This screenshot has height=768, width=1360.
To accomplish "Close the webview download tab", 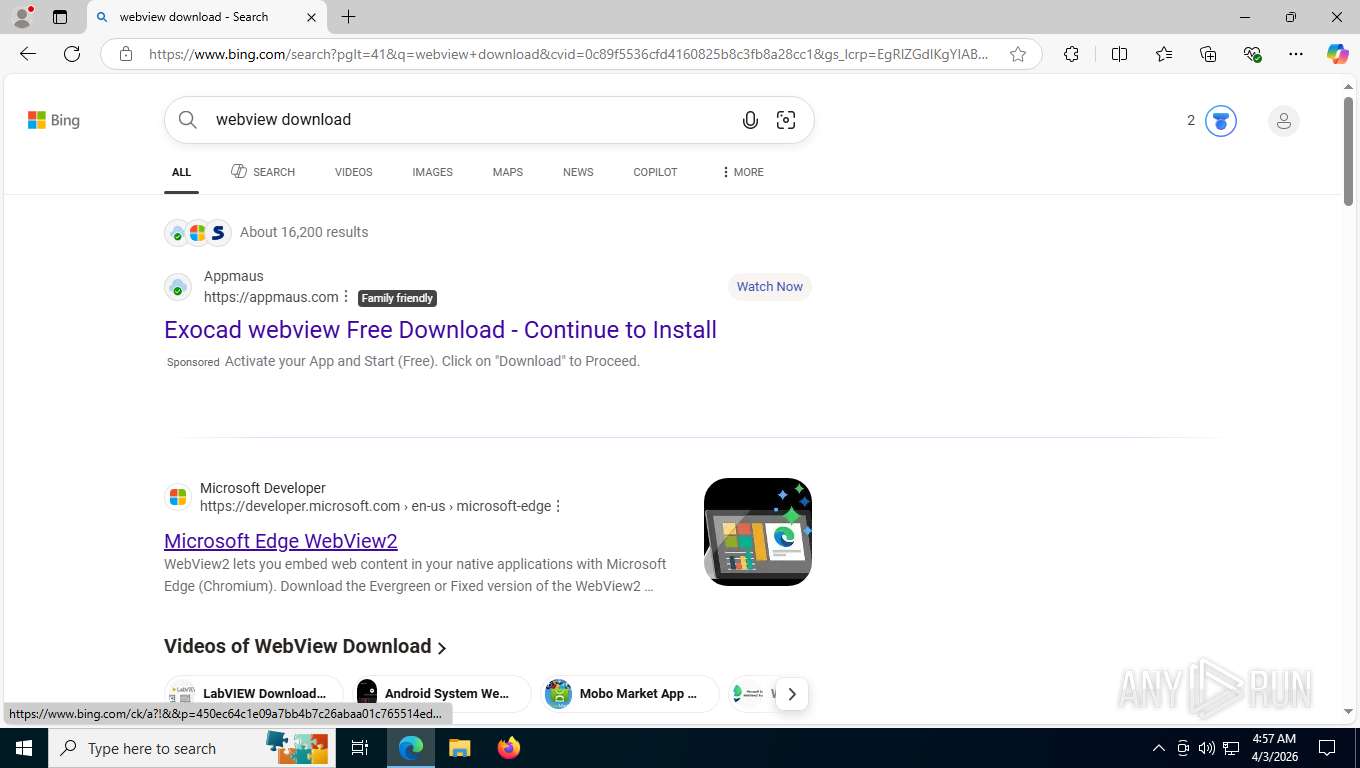I will pyautogui.click(x=311, y=17).
